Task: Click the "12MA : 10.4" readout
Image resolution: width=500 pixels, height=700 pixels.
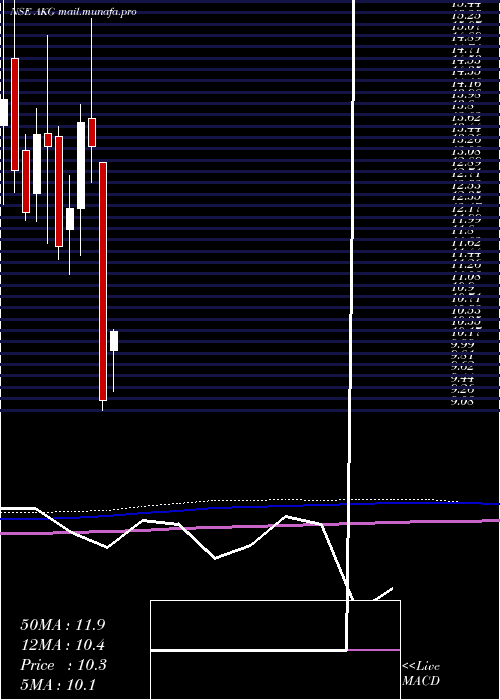Action: coord(63,645)
